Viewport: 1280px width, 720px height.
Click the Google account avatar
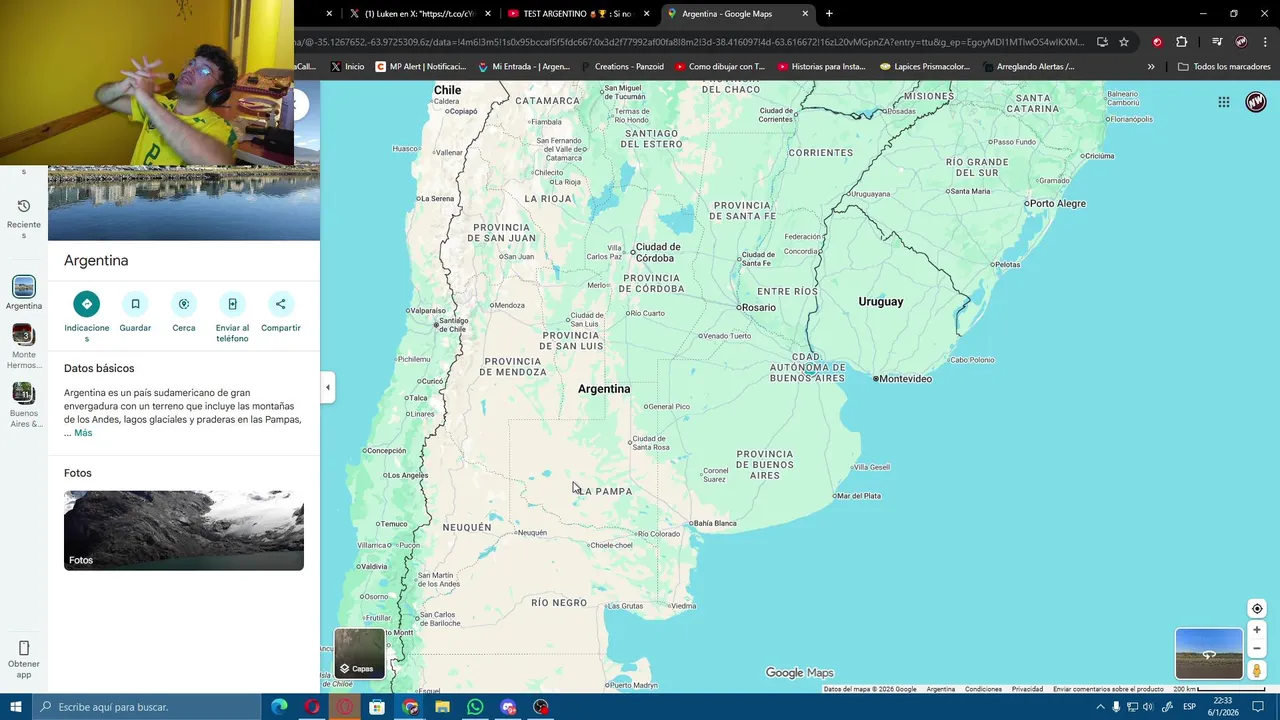tap(1256, 102)
